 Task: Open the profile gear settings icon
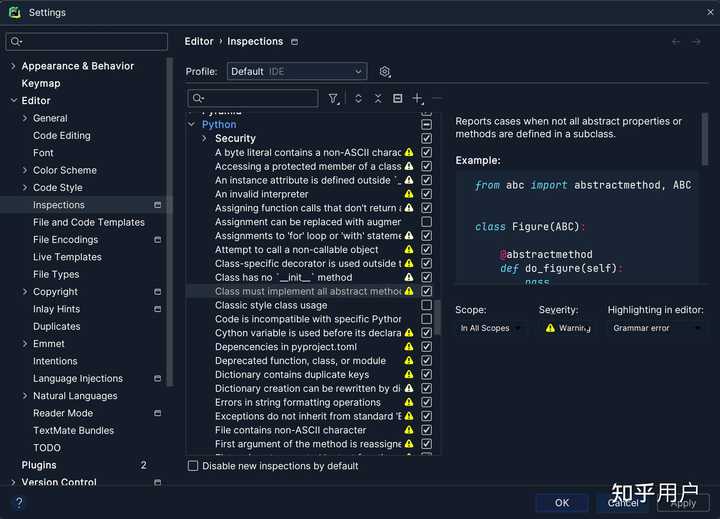385,72
